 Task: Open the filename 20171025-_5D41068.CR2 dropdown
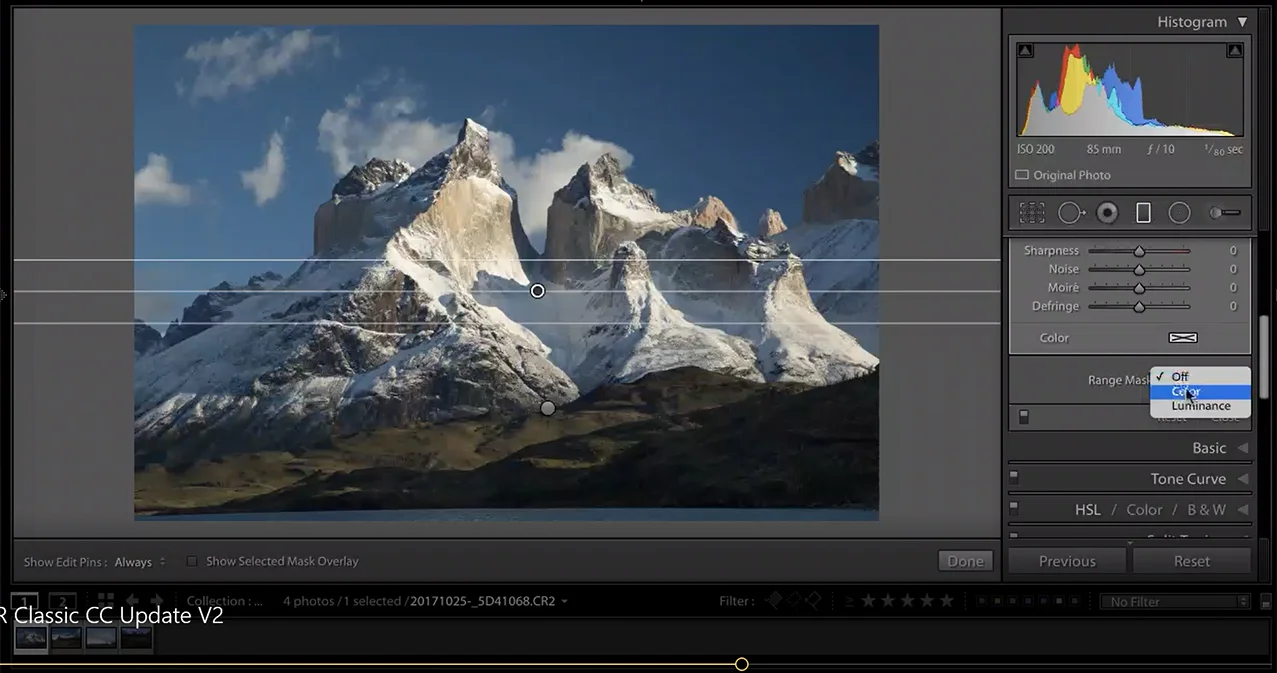click(488, 601)
